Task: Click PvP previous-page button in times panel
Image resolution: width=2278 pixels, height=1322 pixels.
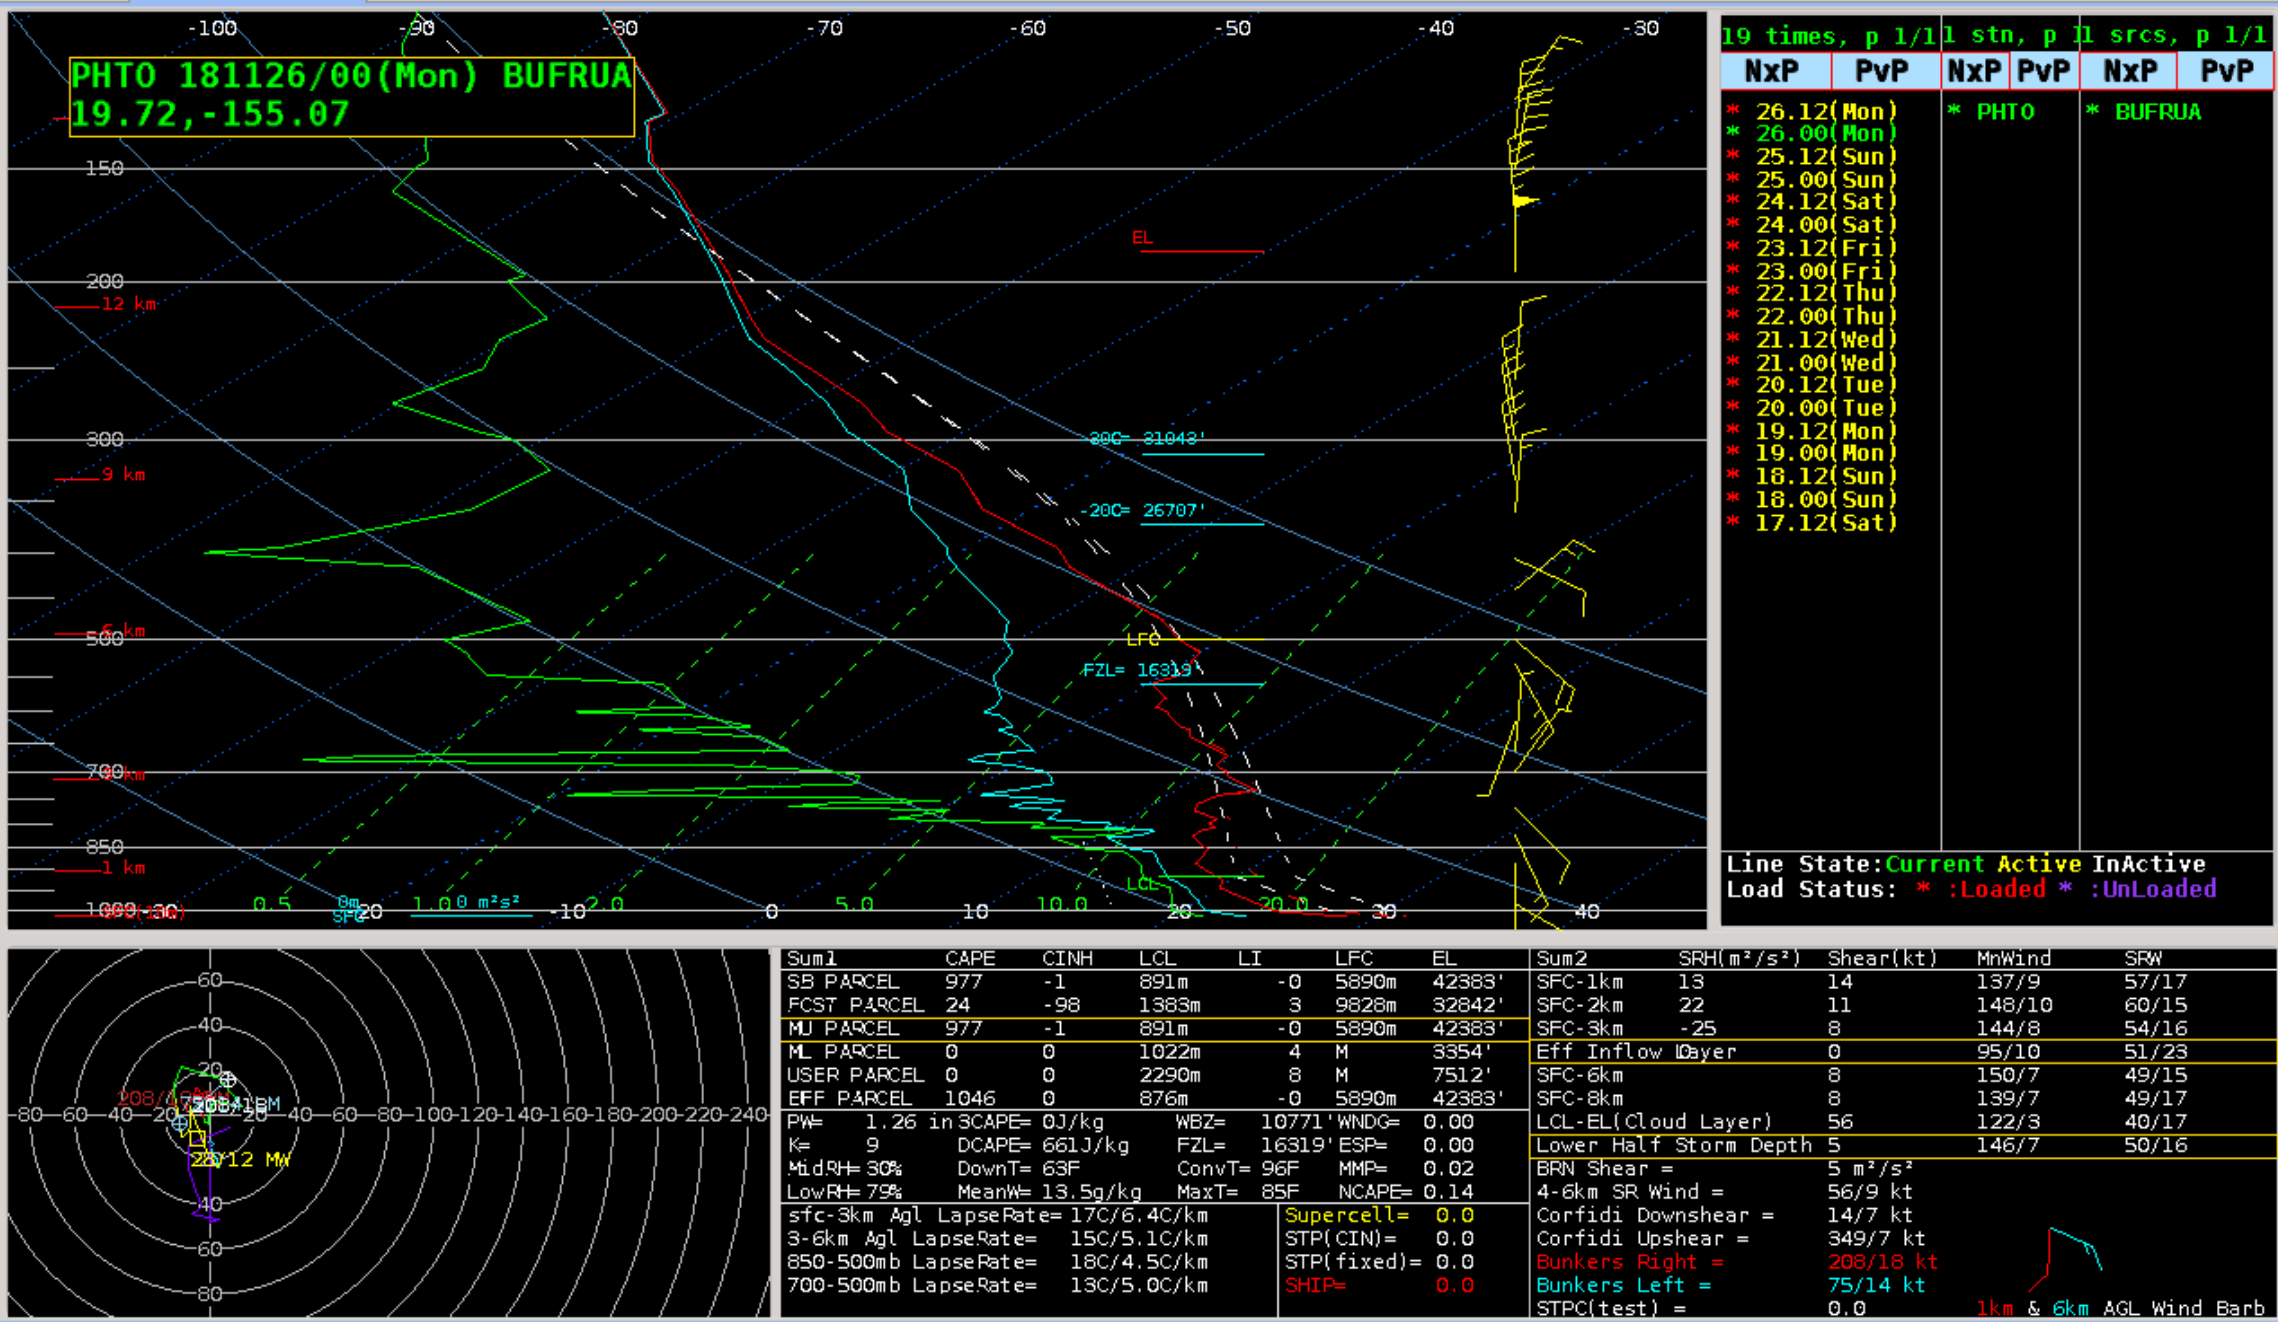Action: pyautogui.click(x=1886, y=71)
